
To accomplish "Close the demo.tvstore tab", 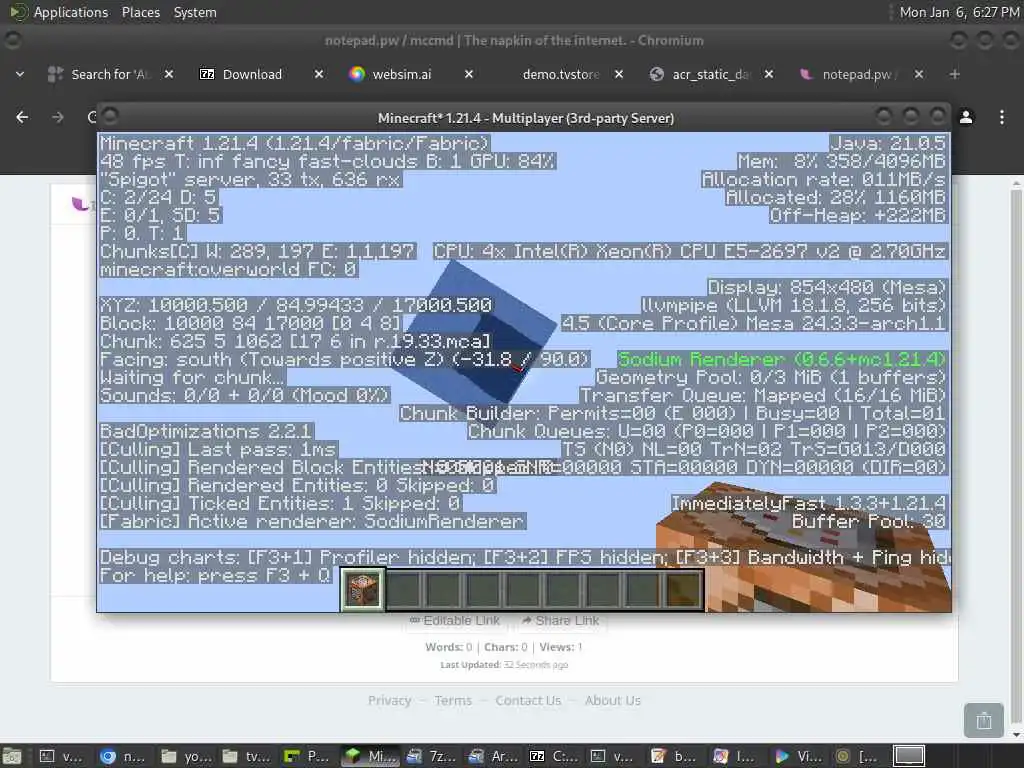I will click(619, 74).
